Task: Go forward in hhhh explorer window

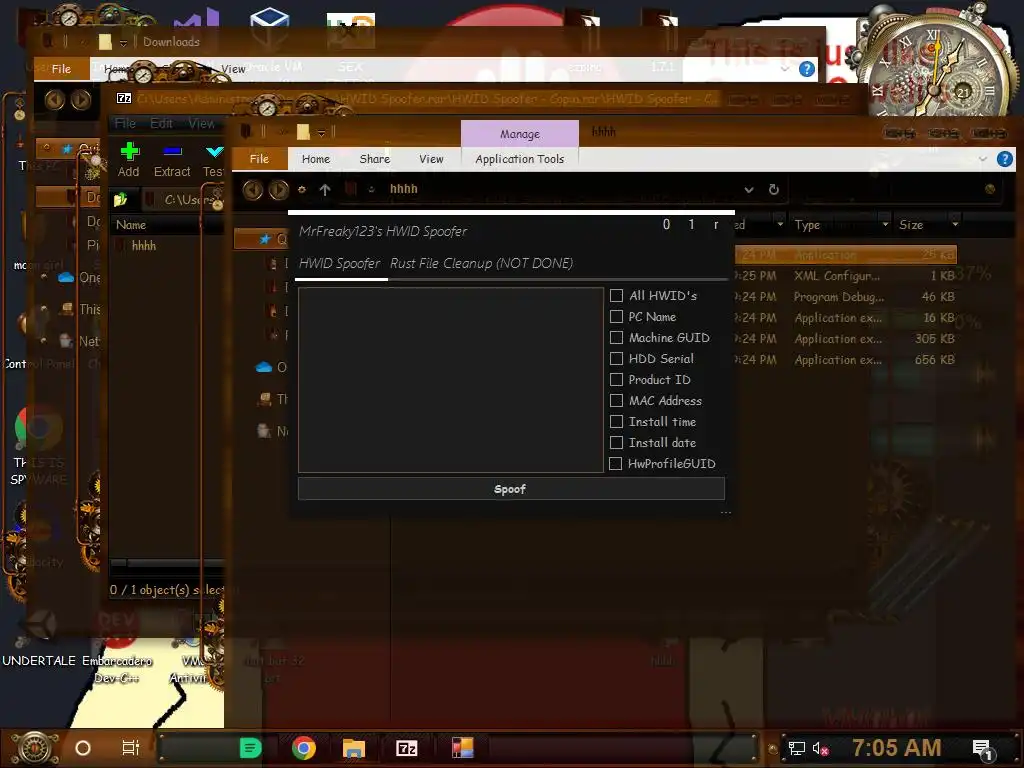Action: pos(278,189)
